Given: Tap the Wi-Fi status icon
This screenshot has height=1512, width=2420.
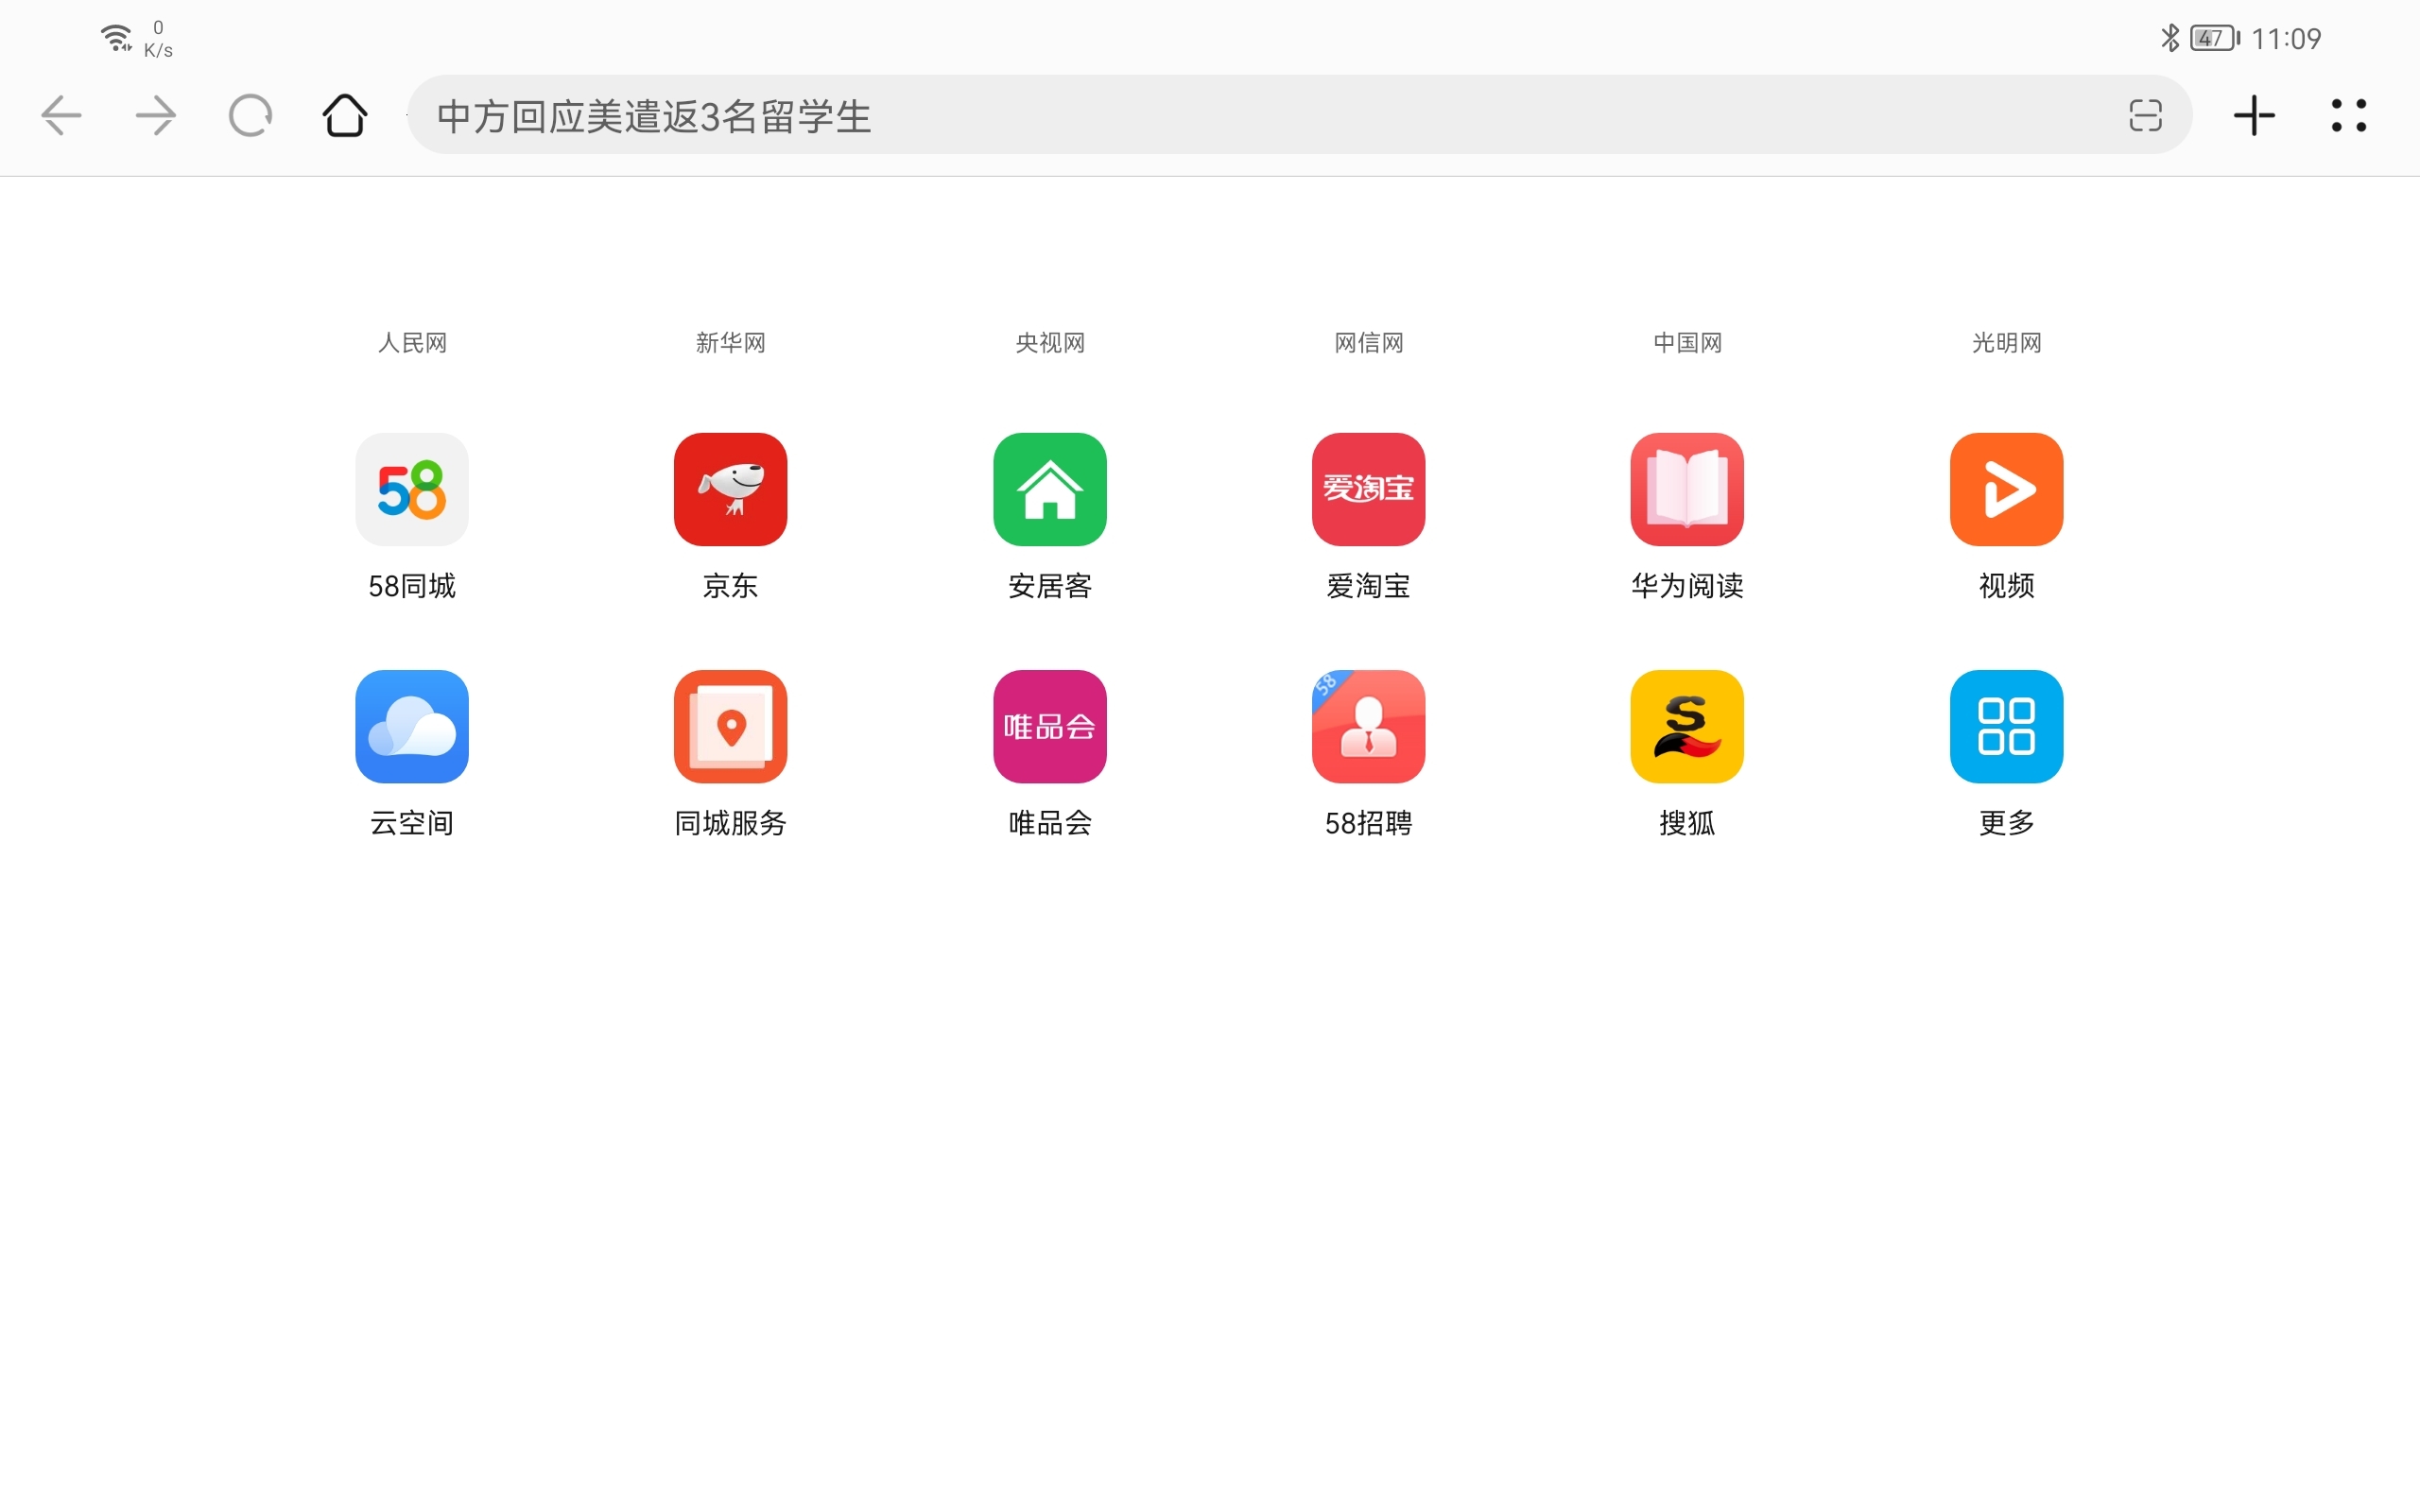Looking at the screenshot, I should coord(116,38).
